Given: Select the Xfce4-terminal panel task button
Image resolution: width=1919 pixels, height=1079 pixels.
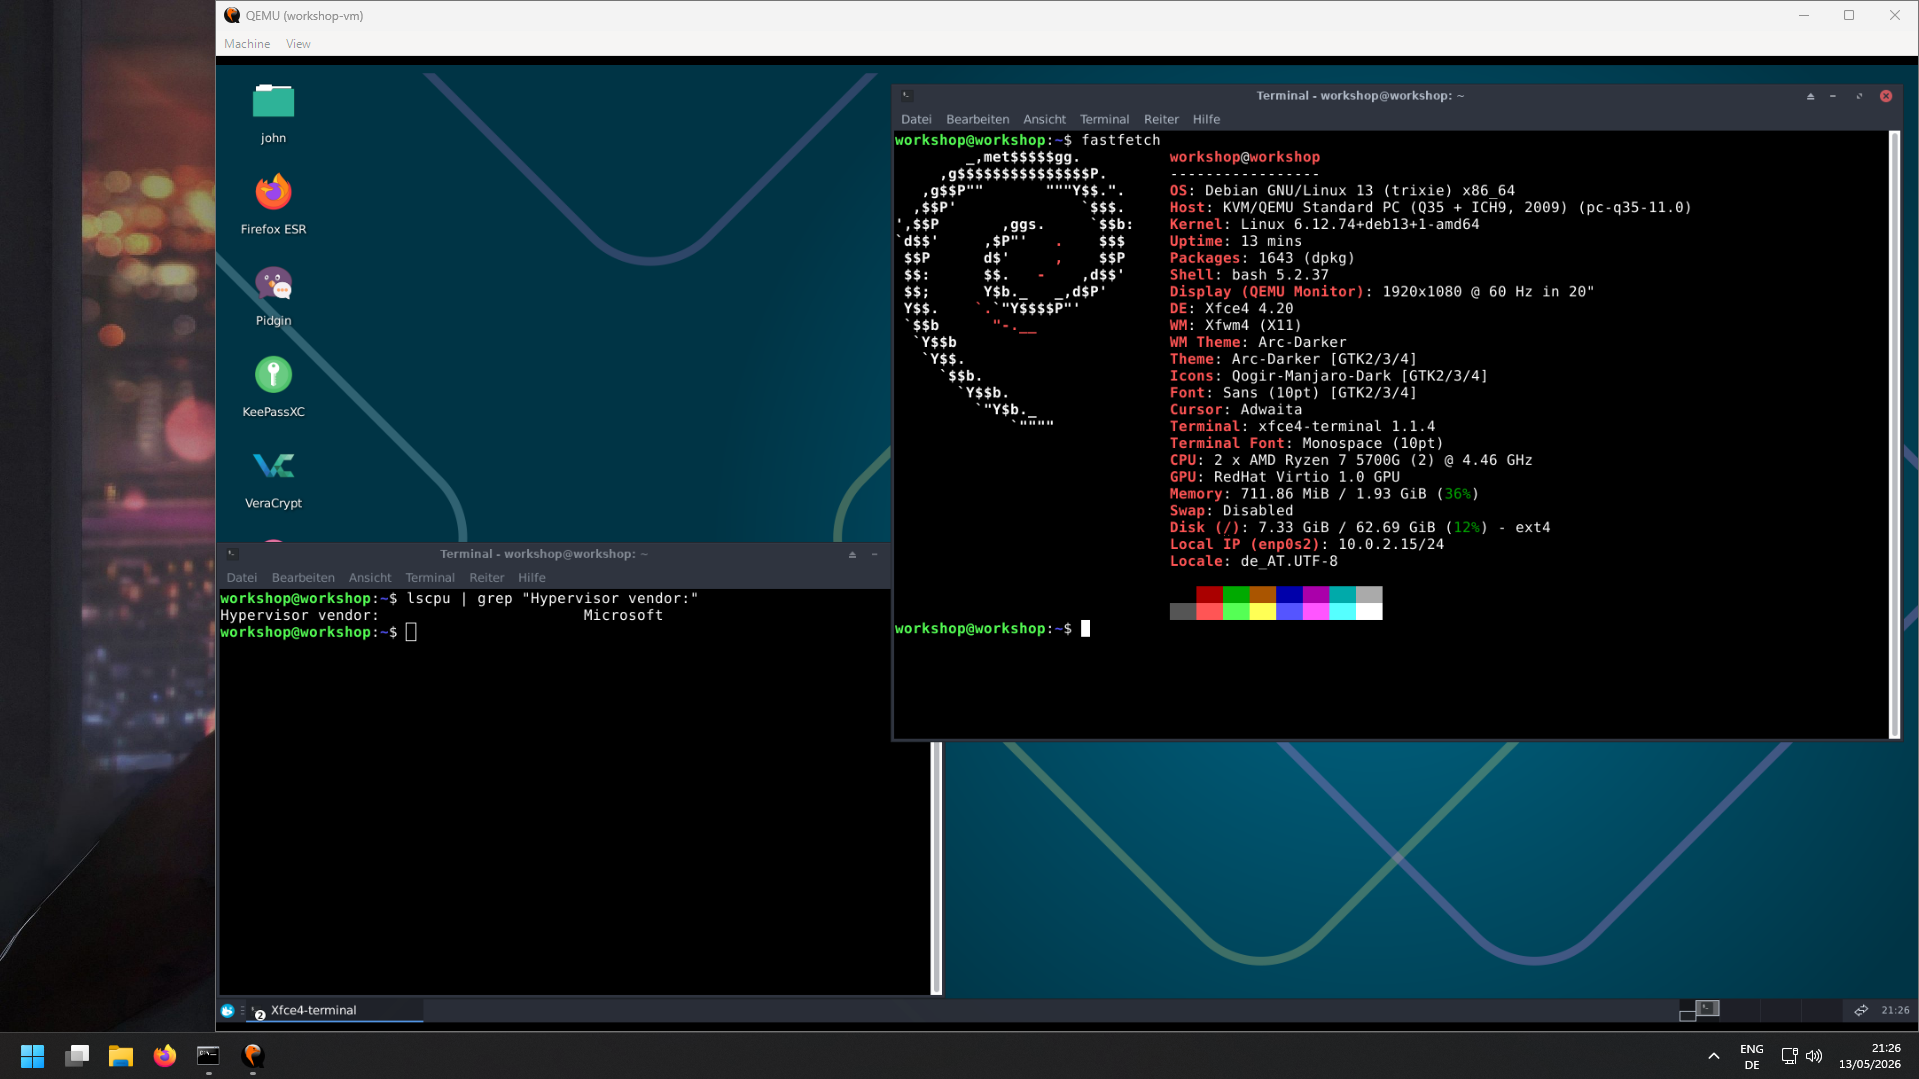Looking at the screenshot, I should [x=335, y=1010].
